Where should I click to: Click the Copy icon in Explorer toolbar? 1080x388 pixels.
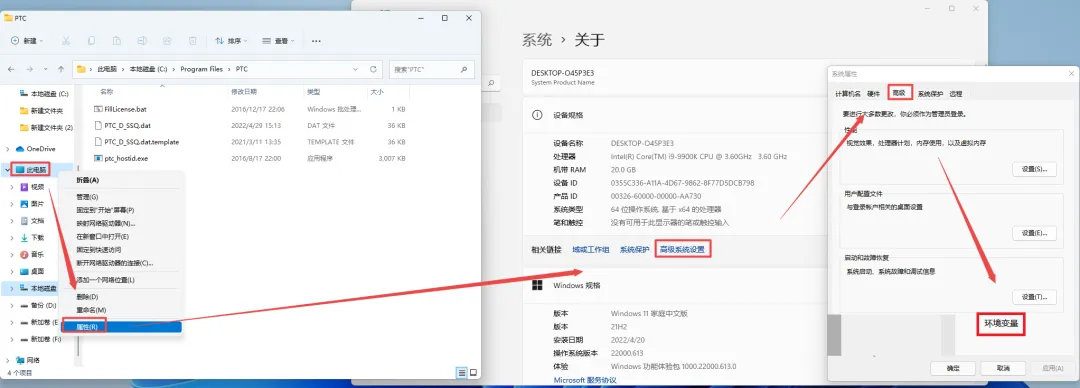coord(92,41)
